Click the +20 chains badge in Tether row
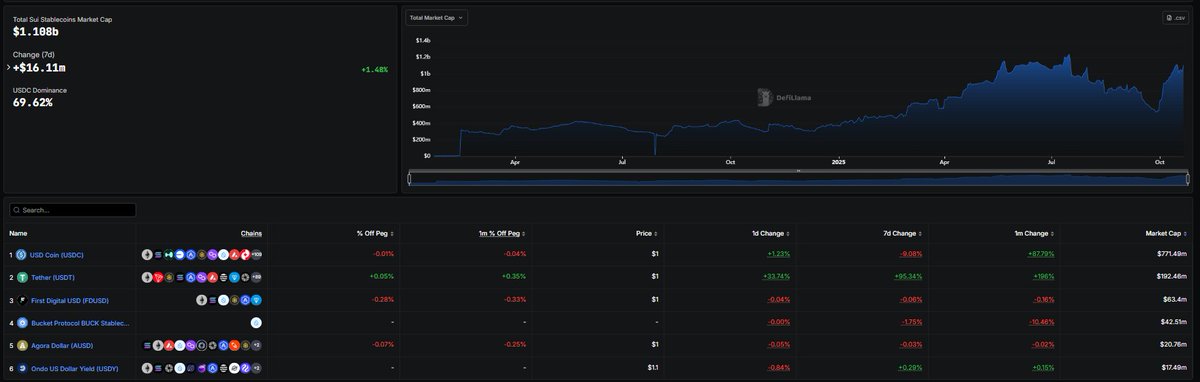1200x382 pixels. [257, 277]
